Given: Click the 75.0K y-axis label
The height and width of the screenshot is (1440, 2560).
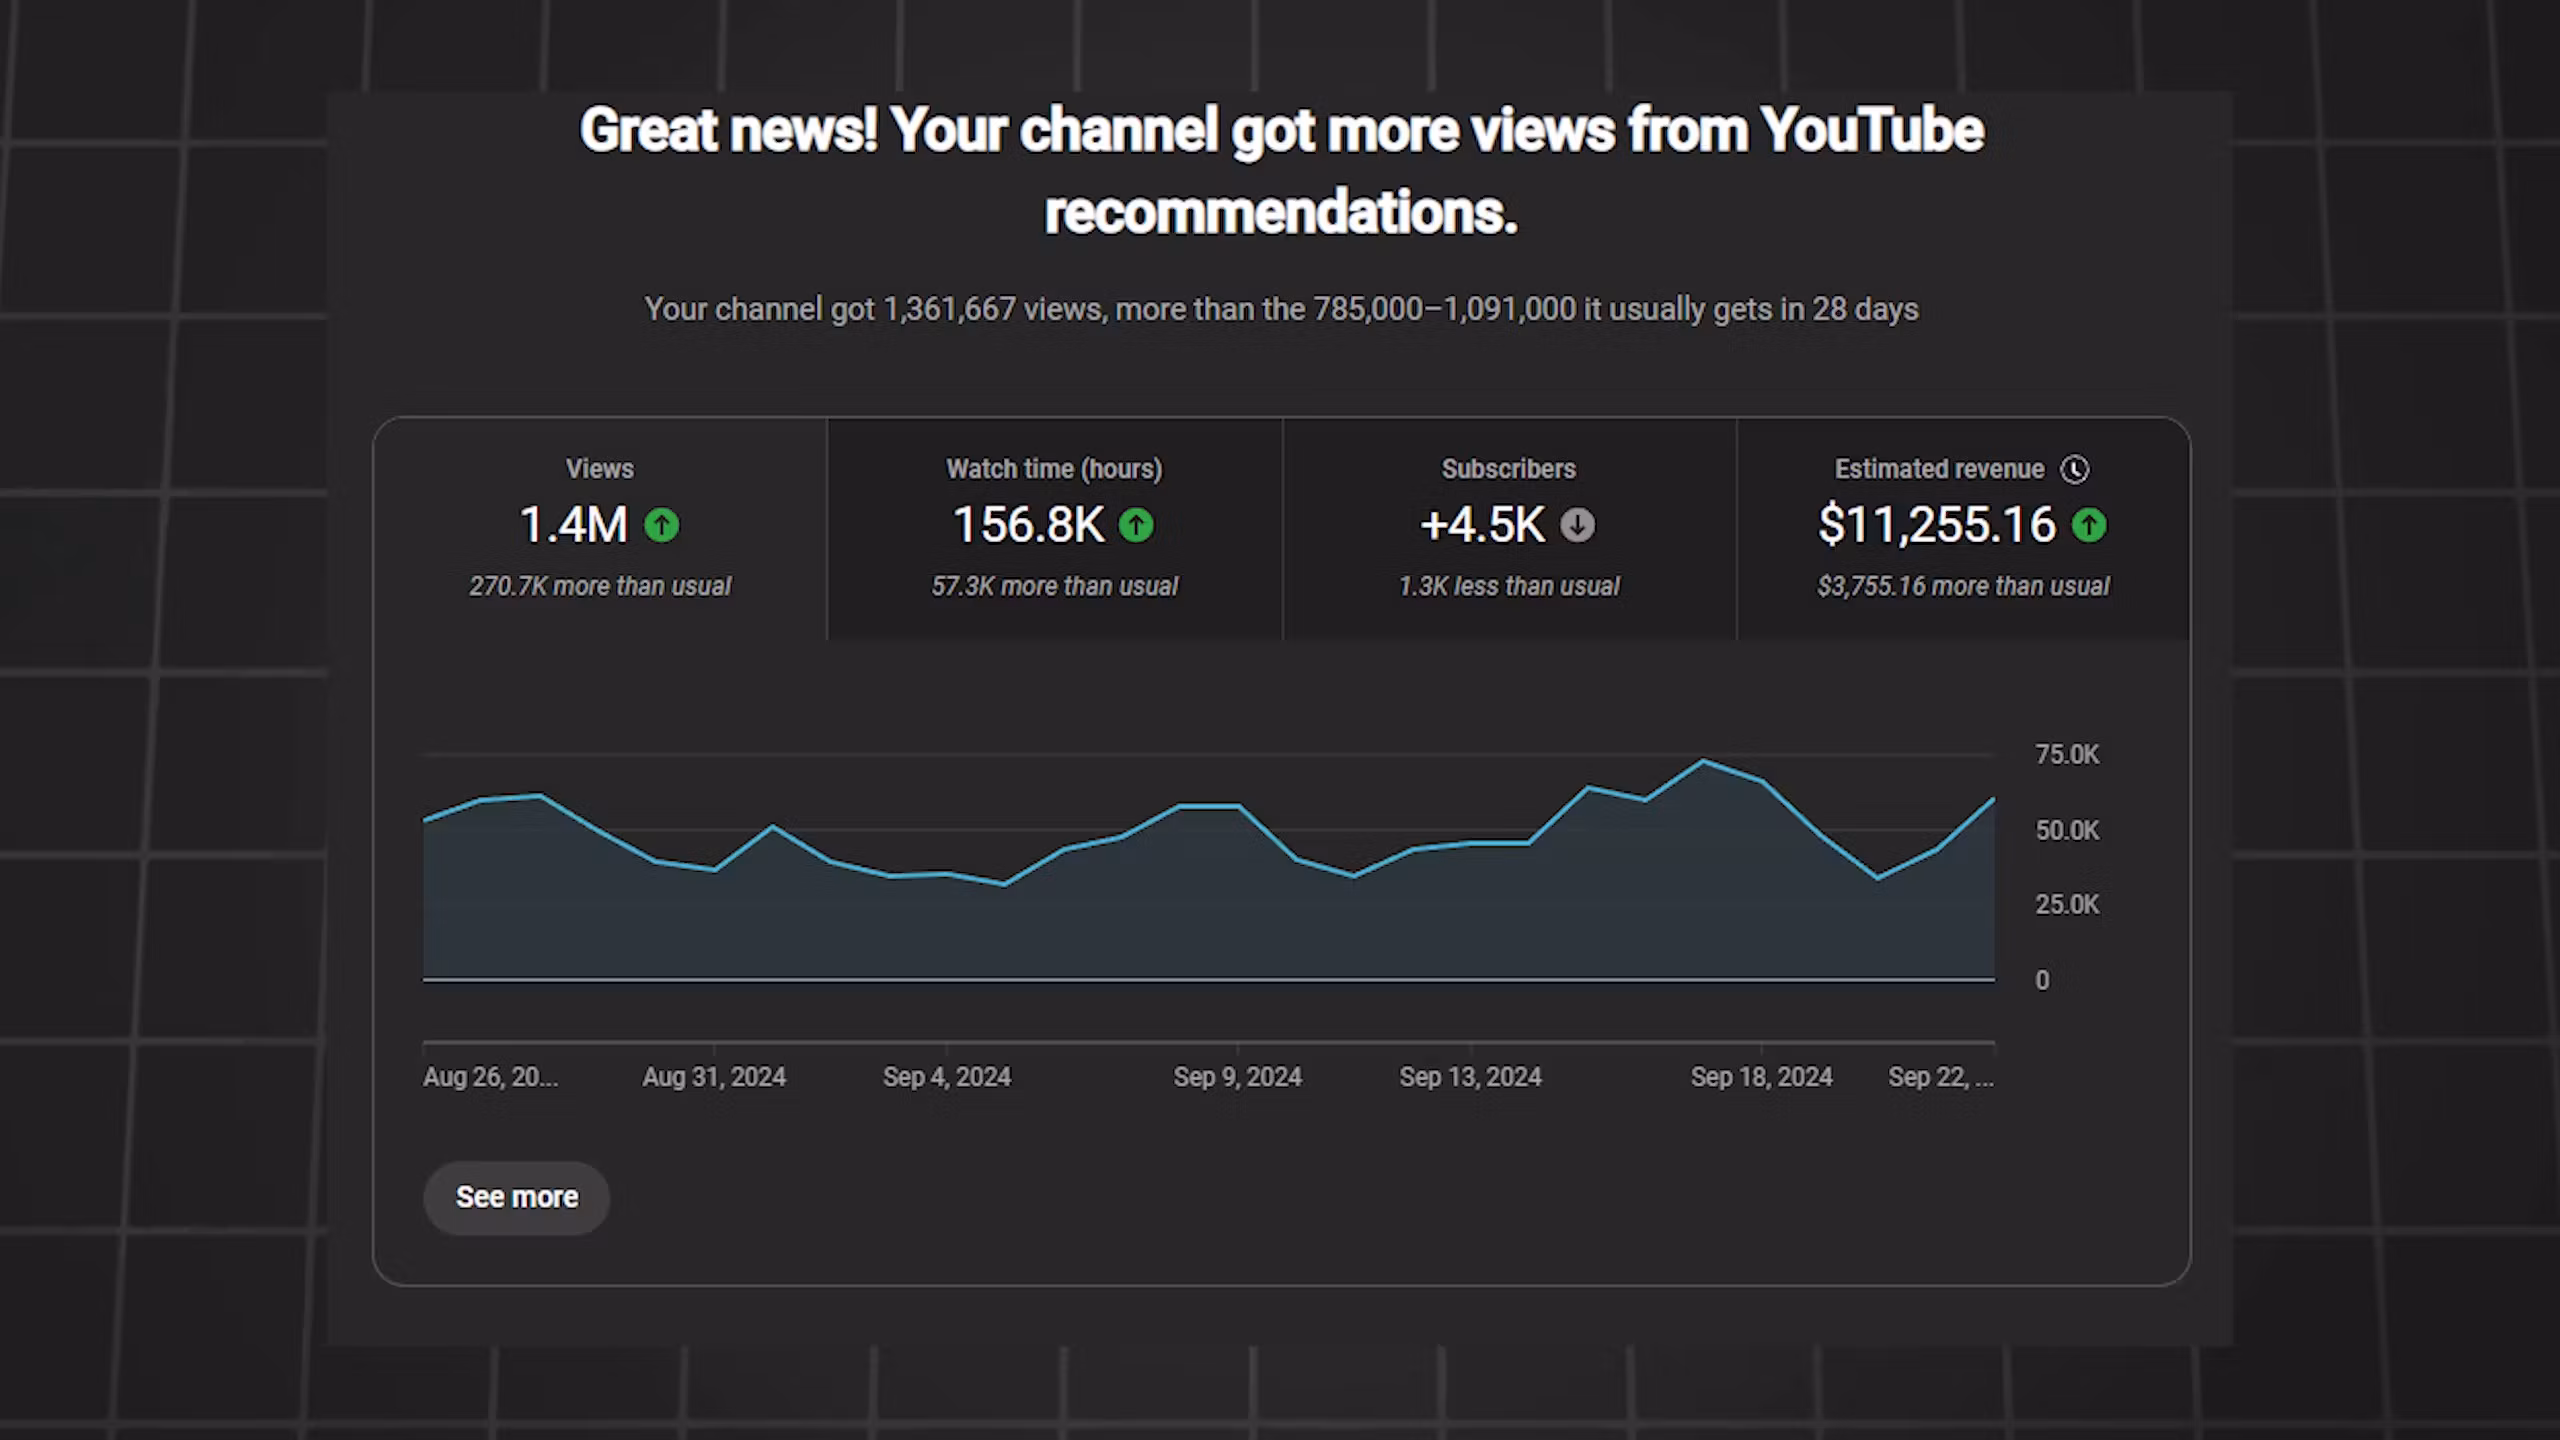Looking at the screenshot, I should [2067, 755].
